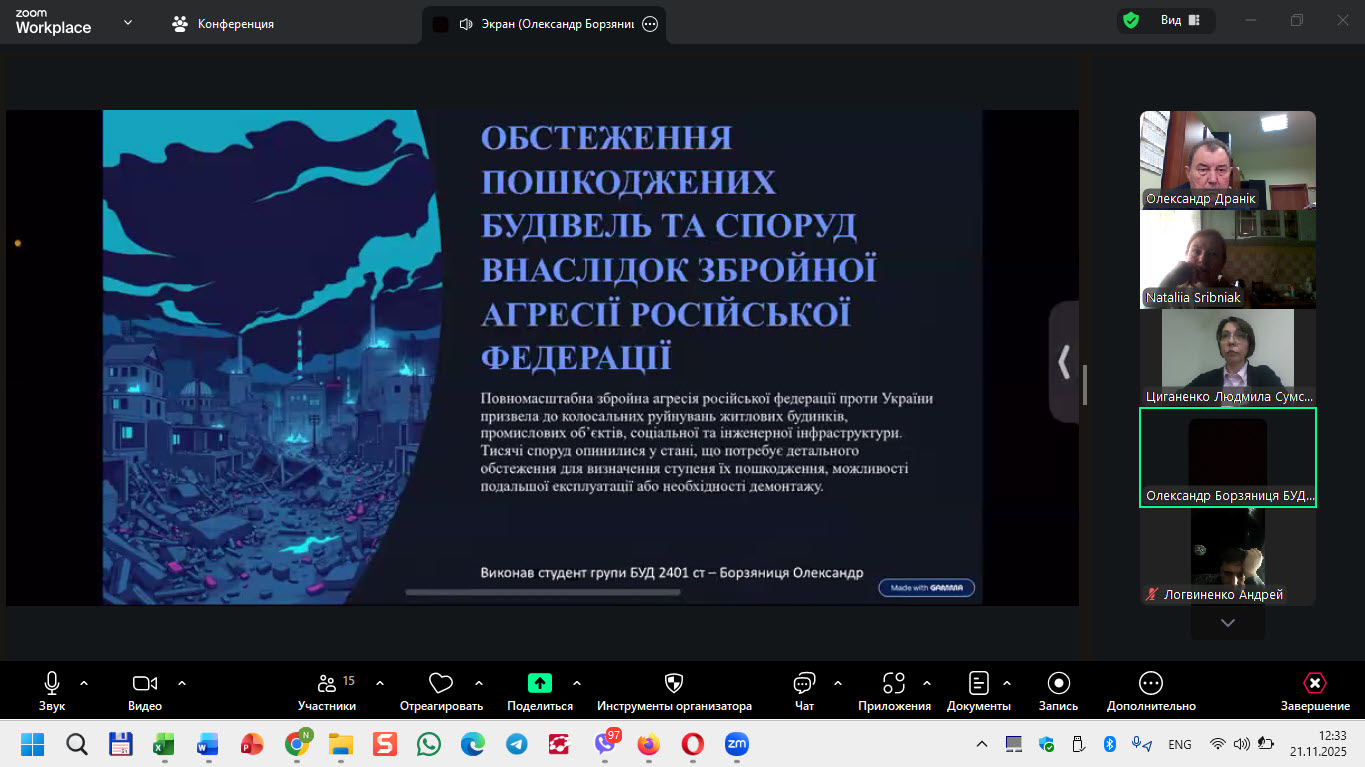Open Приложения apps icon
Screen dimensions: 1365x767
(893, 684)
